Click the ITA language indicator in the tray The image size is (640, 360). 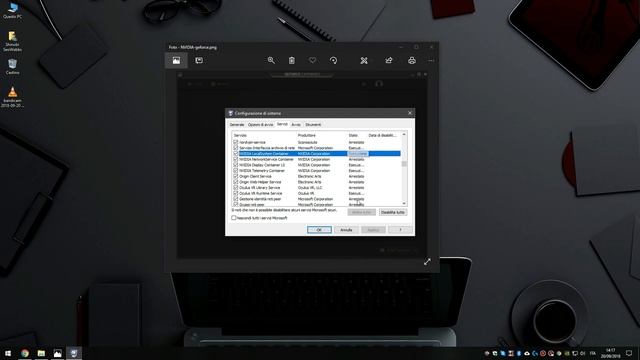[x=593, y=353]
